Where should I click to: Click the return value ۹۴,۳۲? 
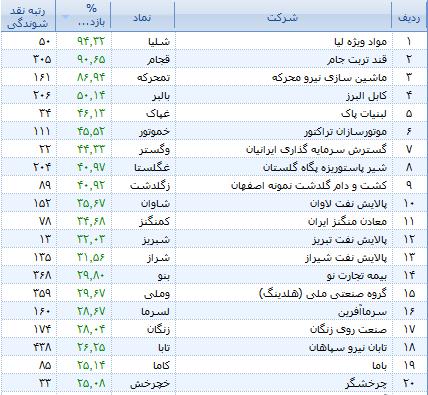point(91,42)
